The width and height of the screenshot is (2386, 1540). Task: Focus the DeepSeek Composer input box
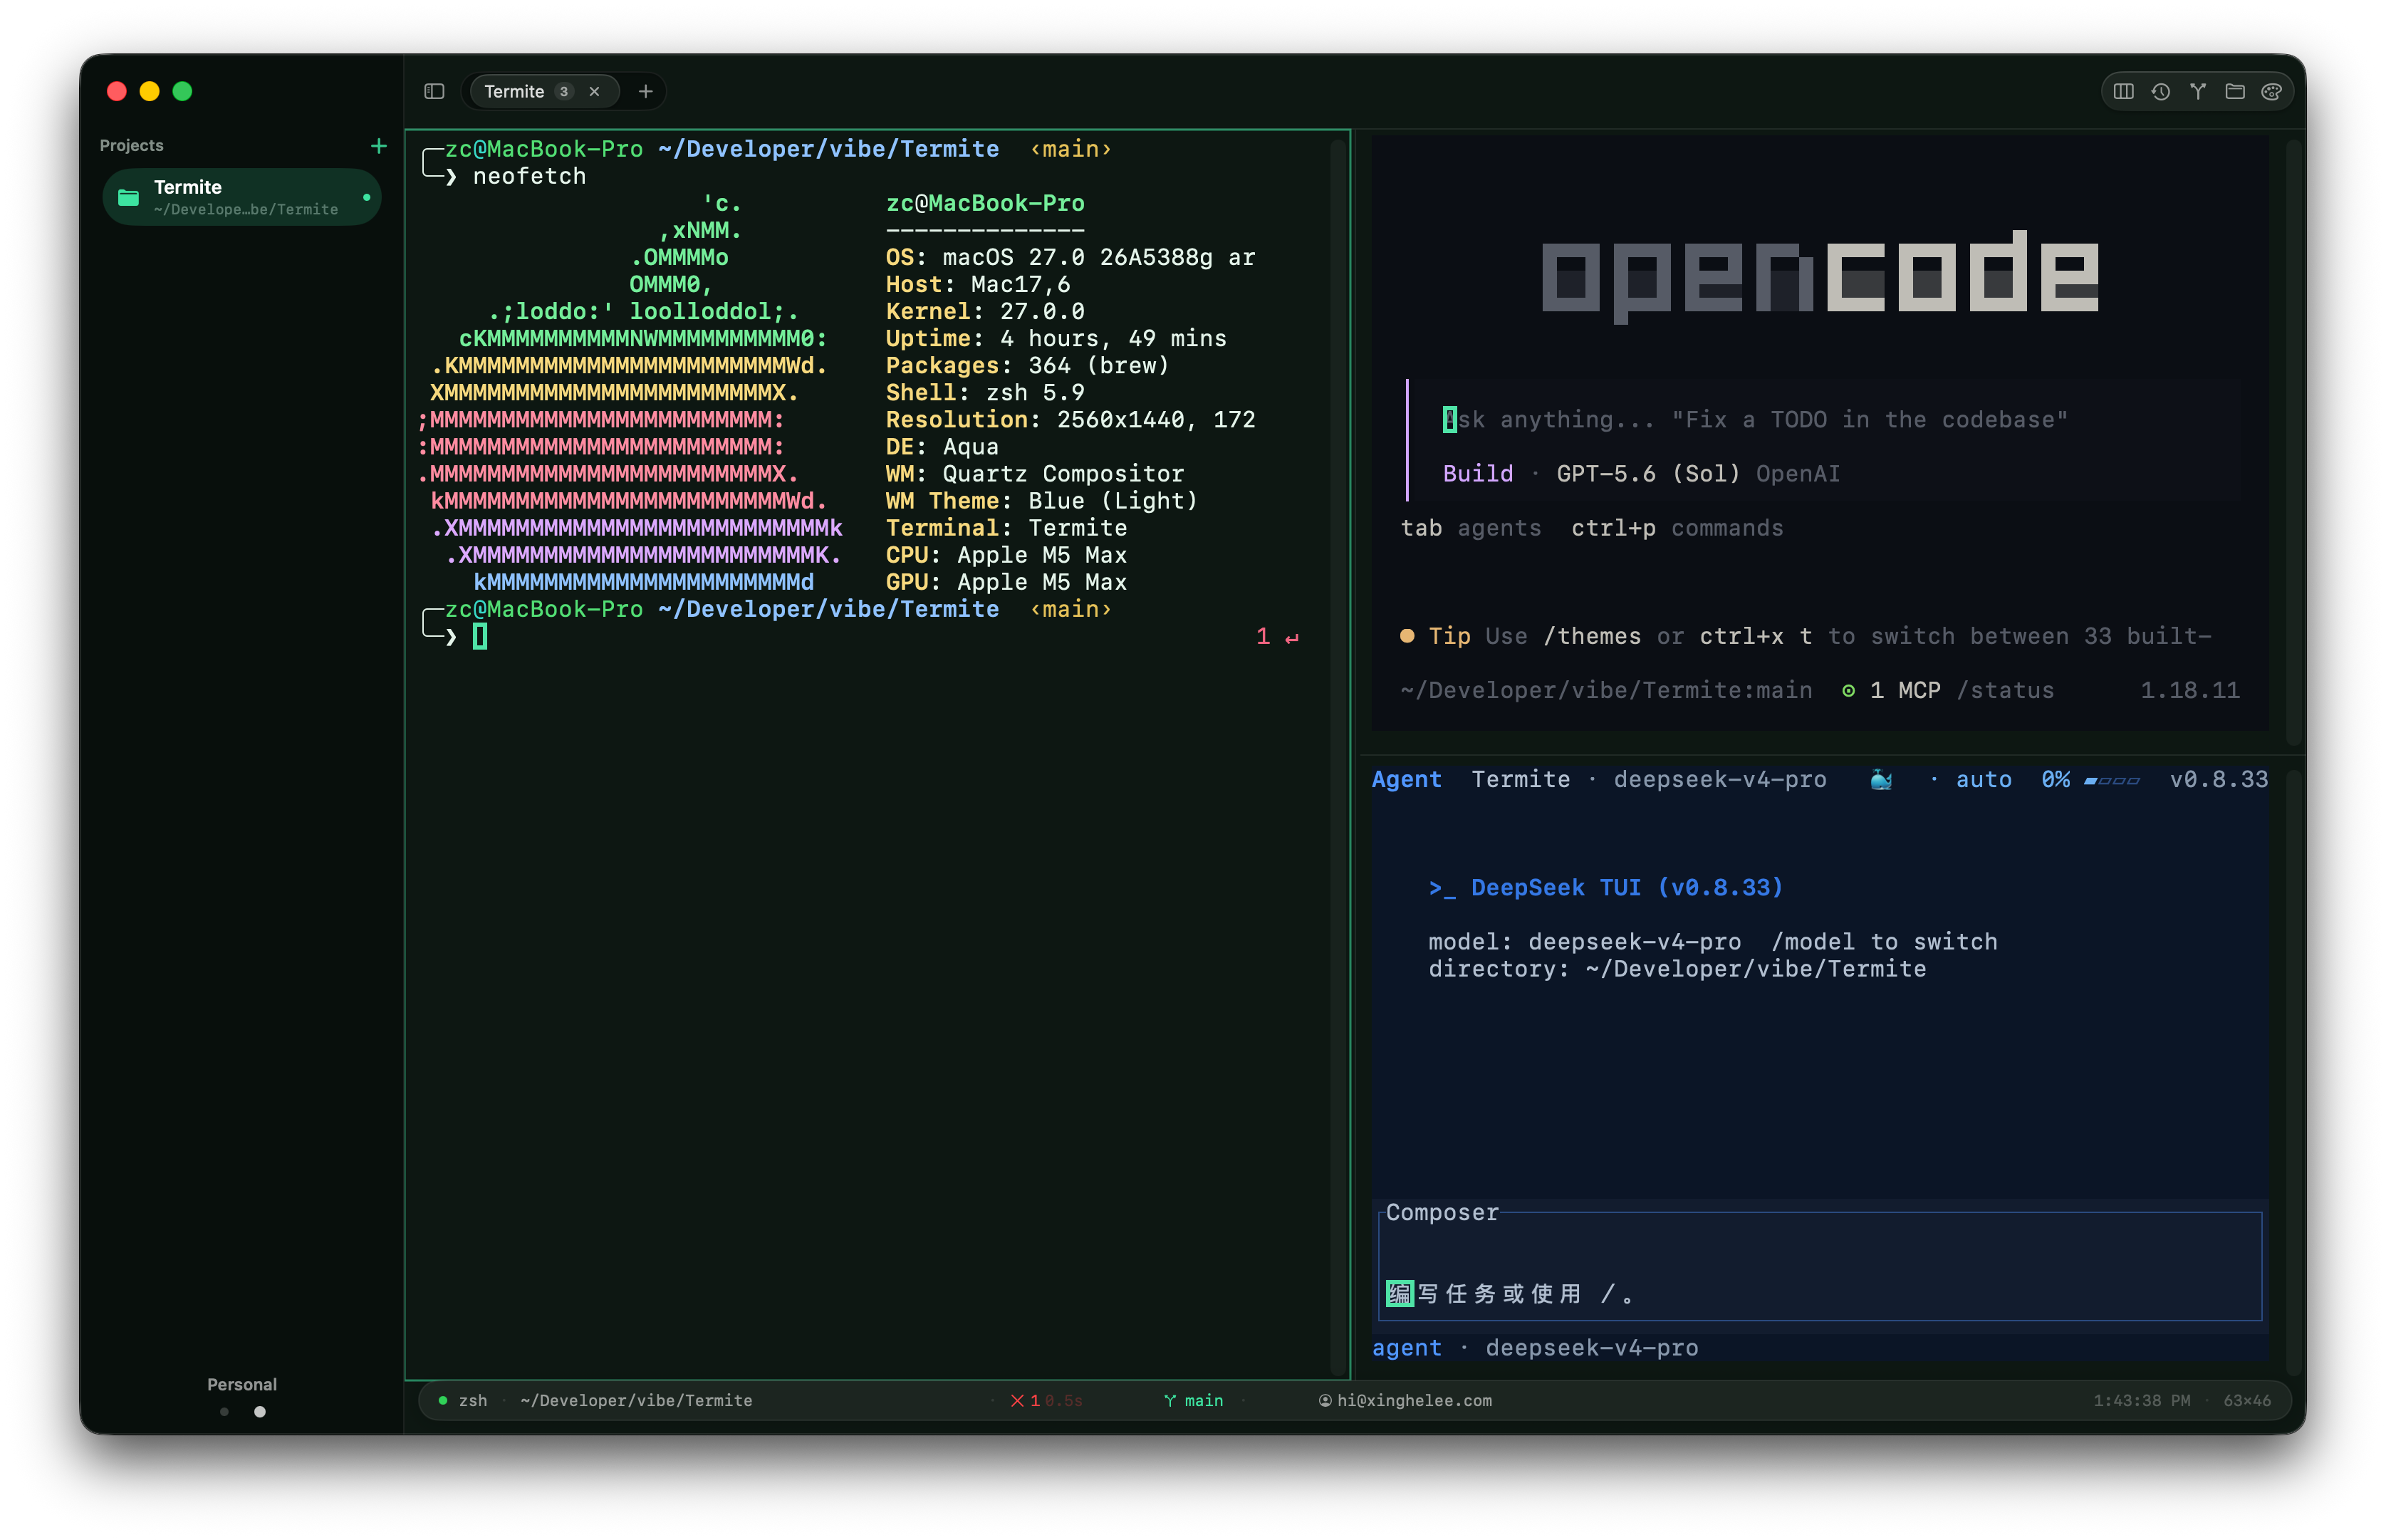tap(1820, 1266)
